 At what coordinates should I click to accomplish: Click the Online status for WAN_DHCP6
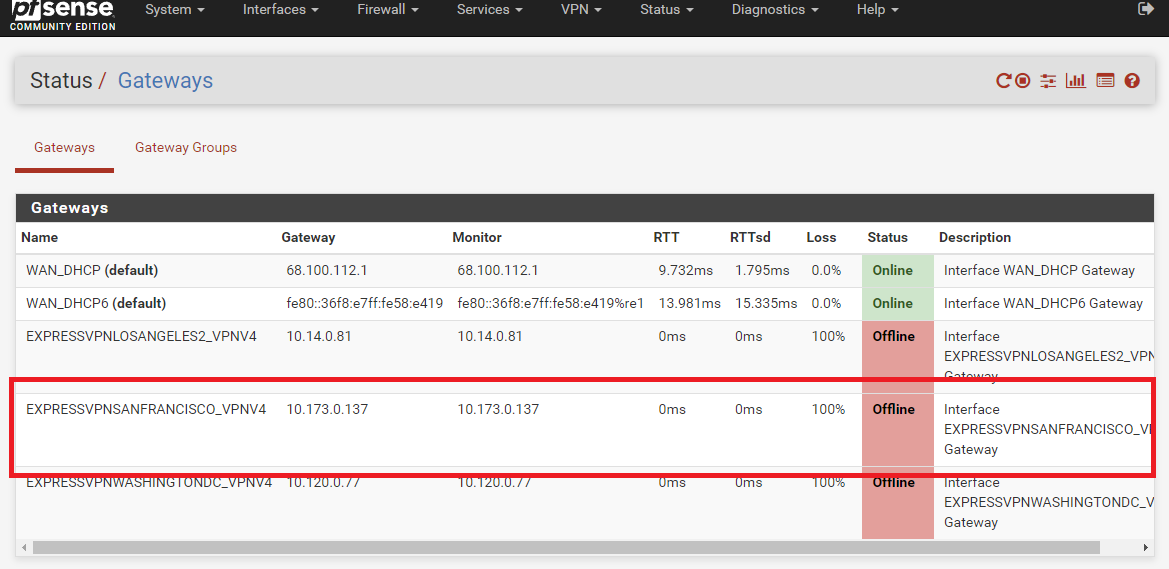(892, 304)
